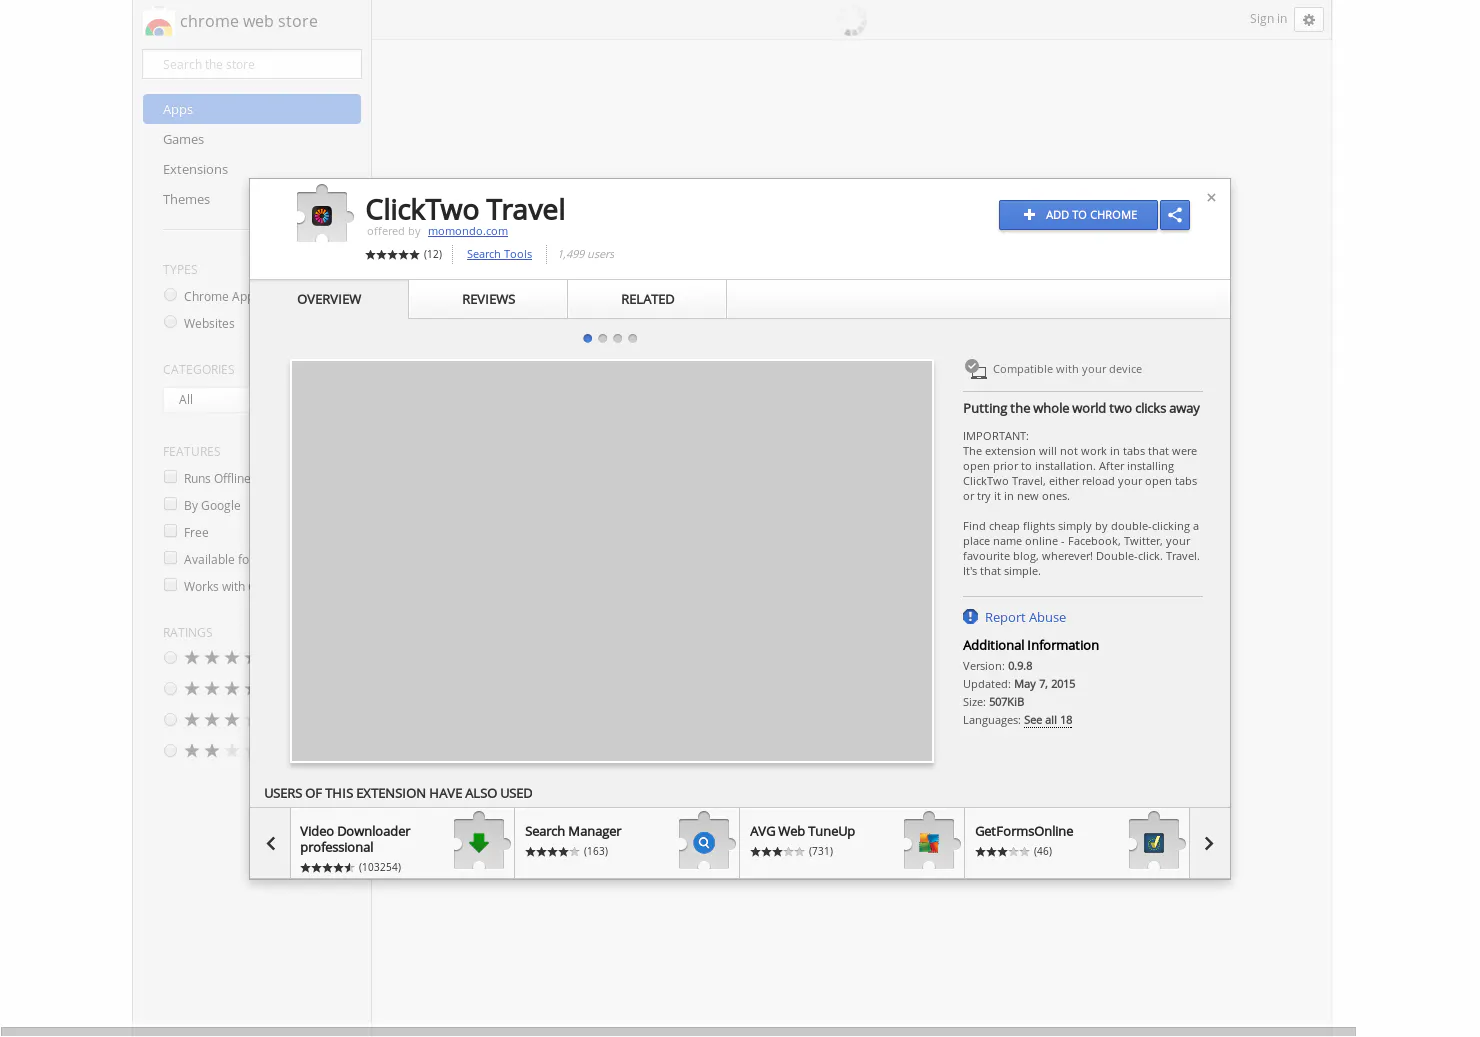Click the updated date May 7, 2015
1480x1037 pixels.
point(1045,684)
